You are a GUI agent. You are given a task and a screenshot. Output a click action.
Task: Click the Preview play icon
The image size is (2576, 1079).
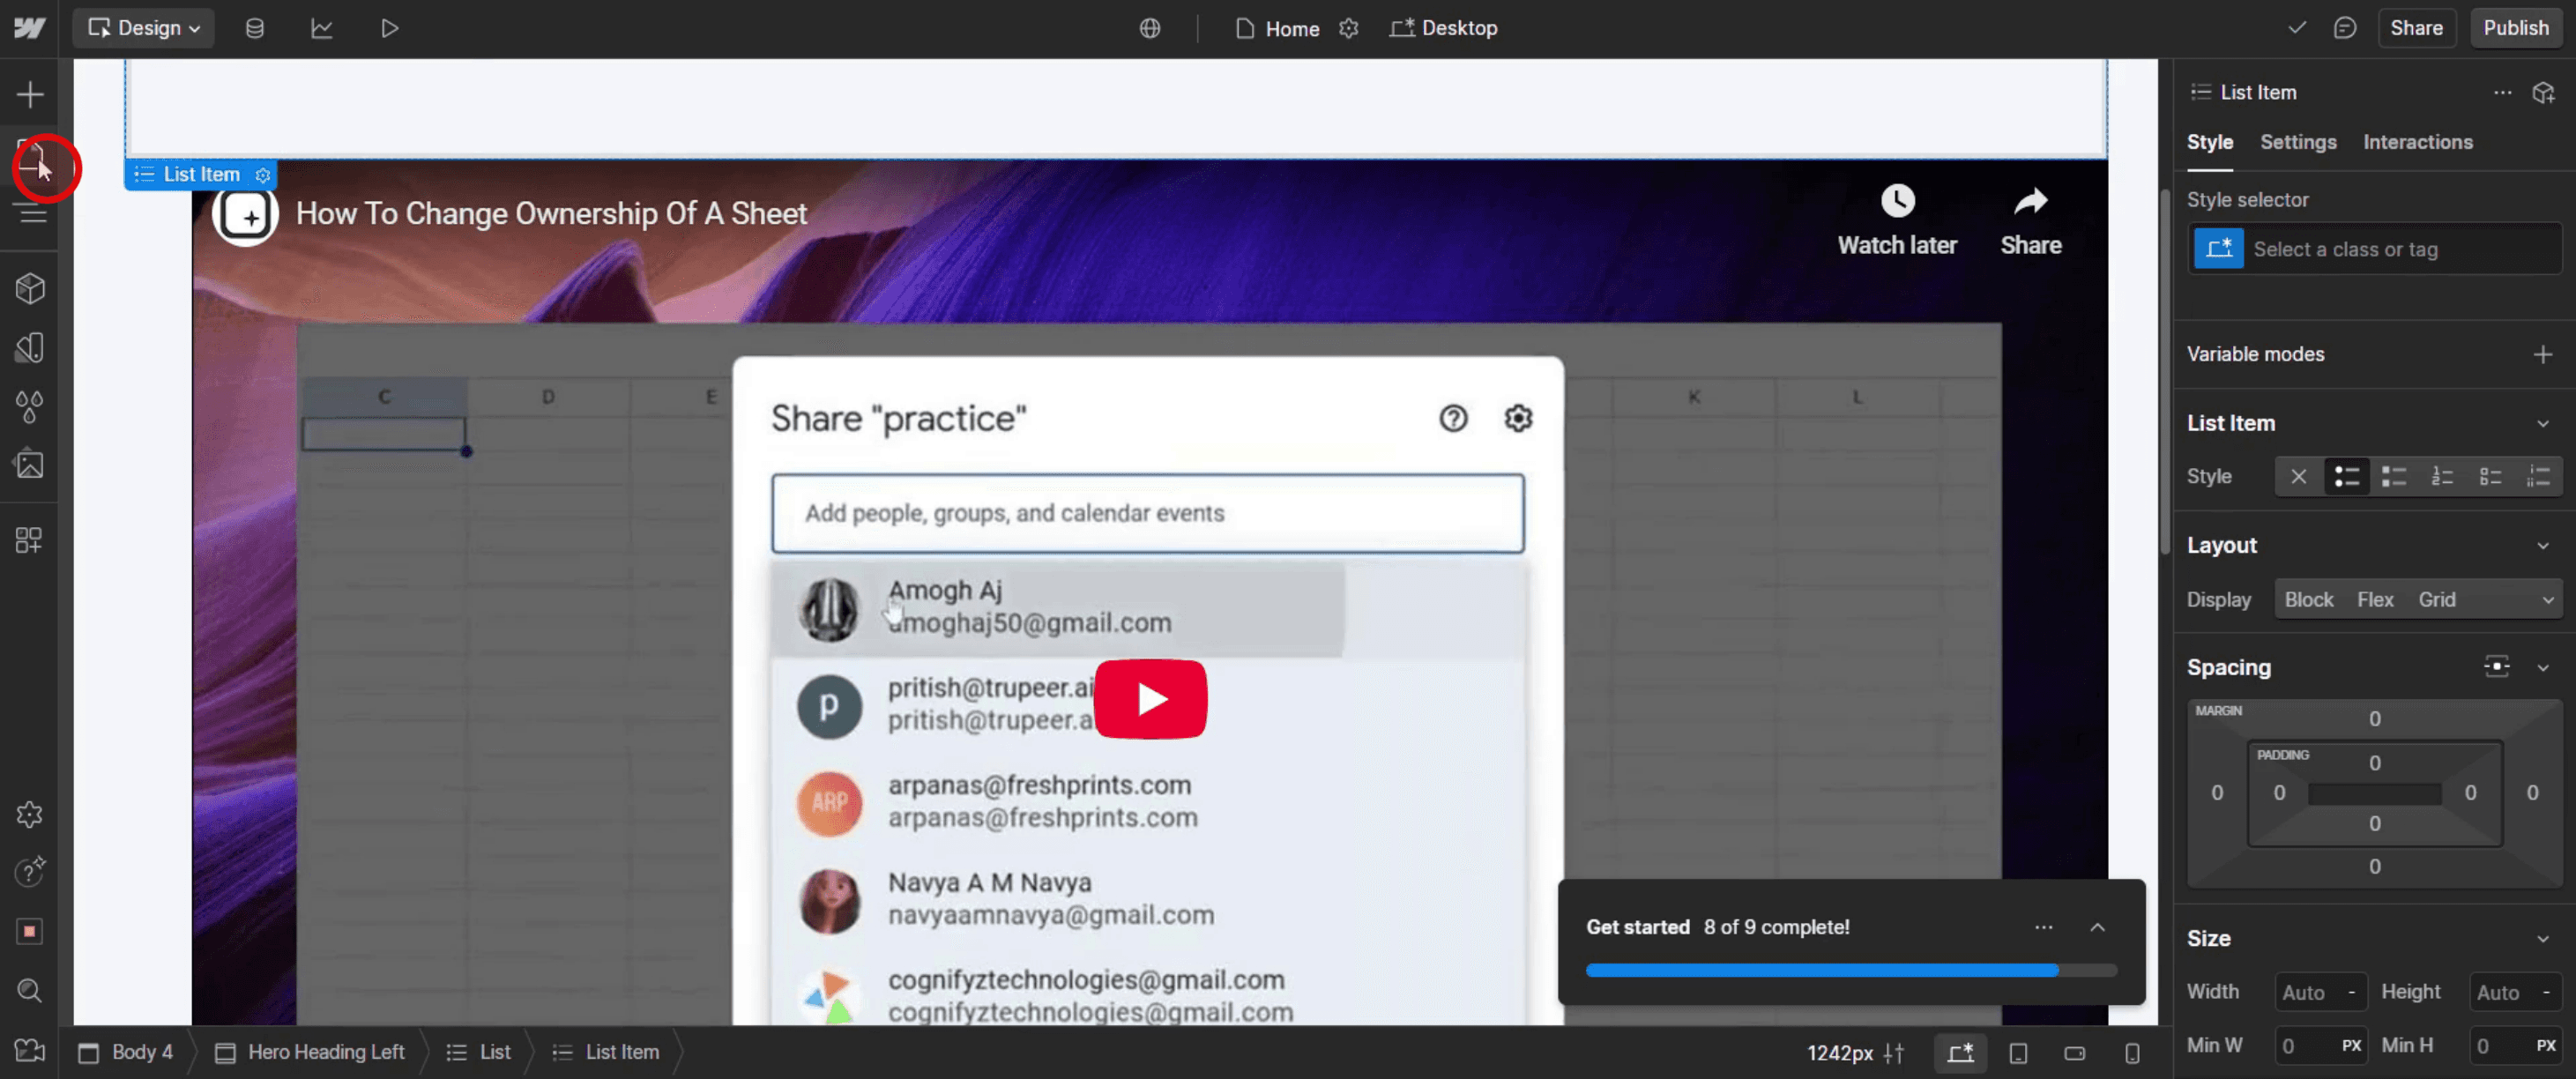tap(390, 28)
